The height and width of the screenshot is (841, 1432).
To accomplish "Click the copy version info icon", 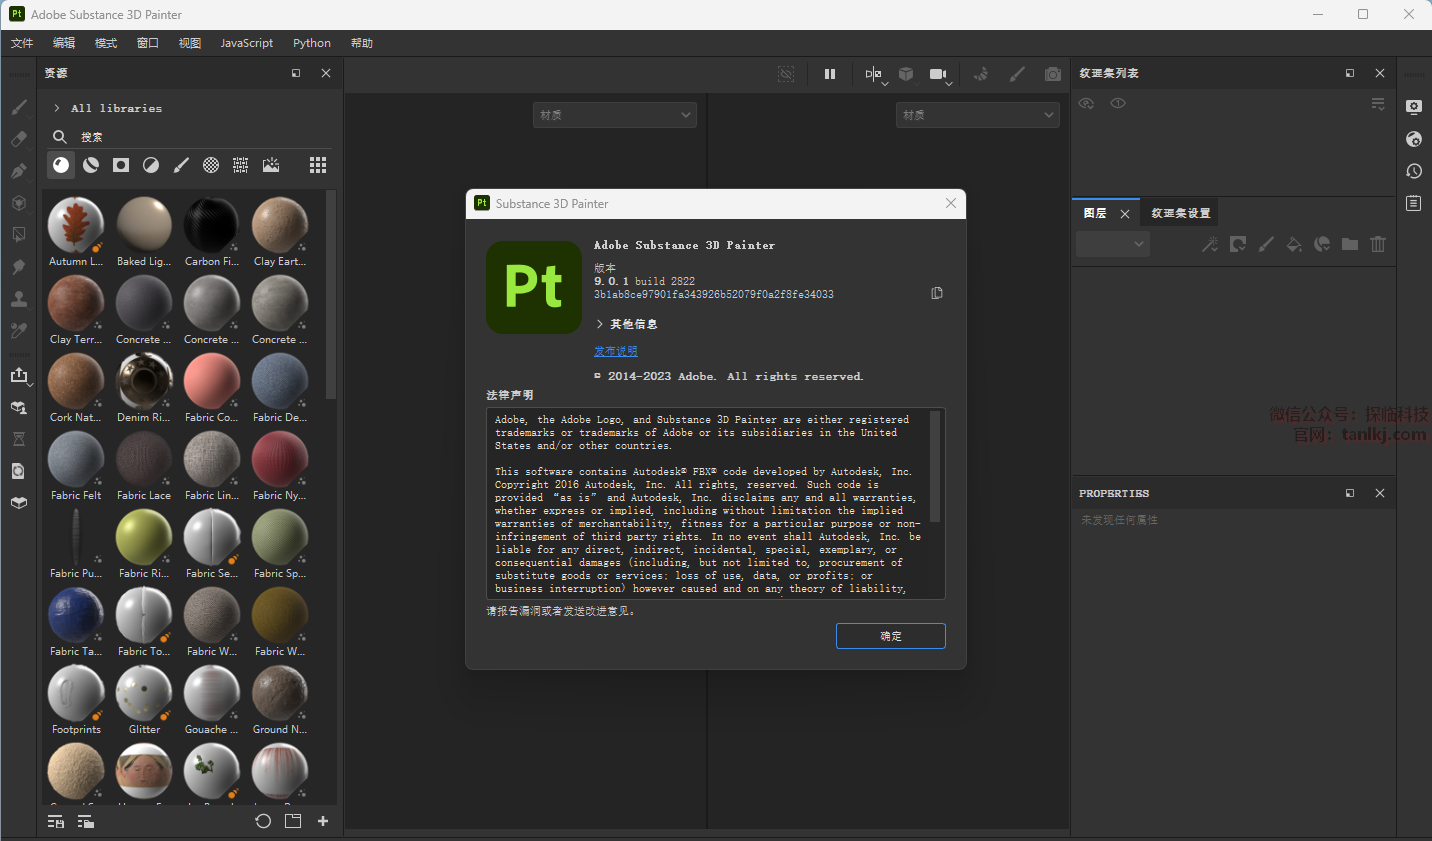I will (937, 293).
